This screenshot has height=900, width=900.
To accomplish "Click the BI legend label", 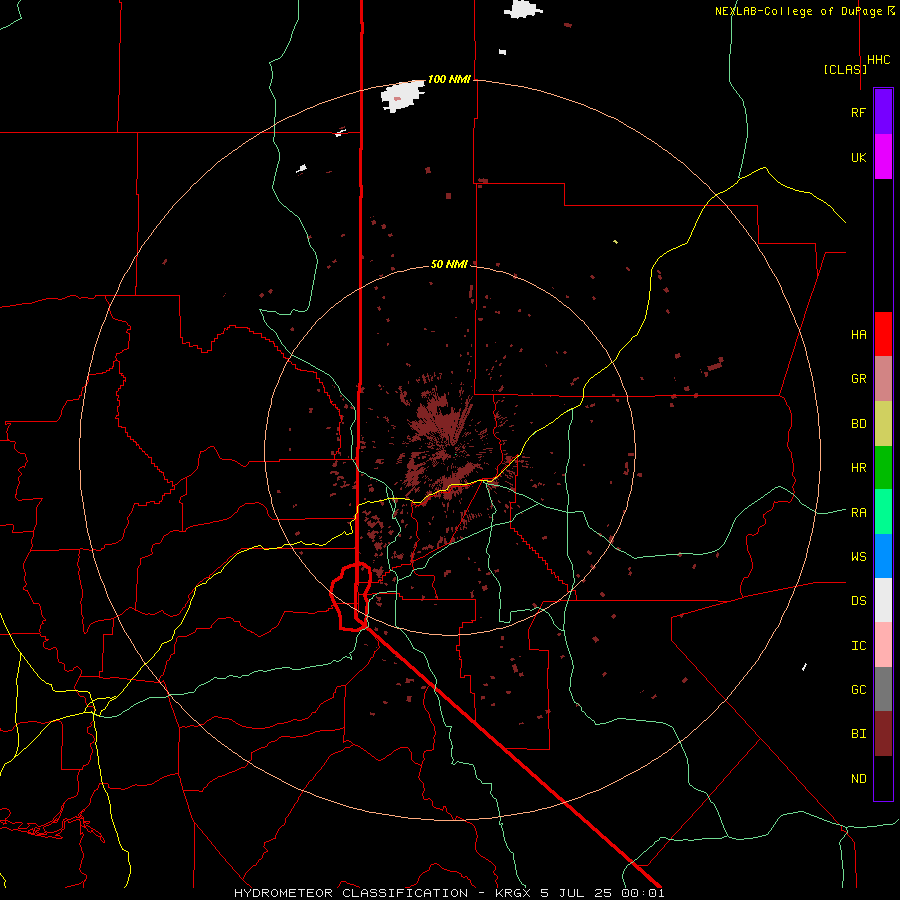I will [x=858, y=734].
